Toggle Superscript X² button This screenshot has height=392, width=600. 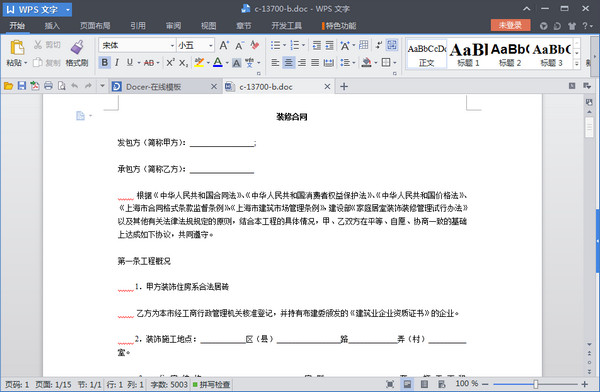170,62
